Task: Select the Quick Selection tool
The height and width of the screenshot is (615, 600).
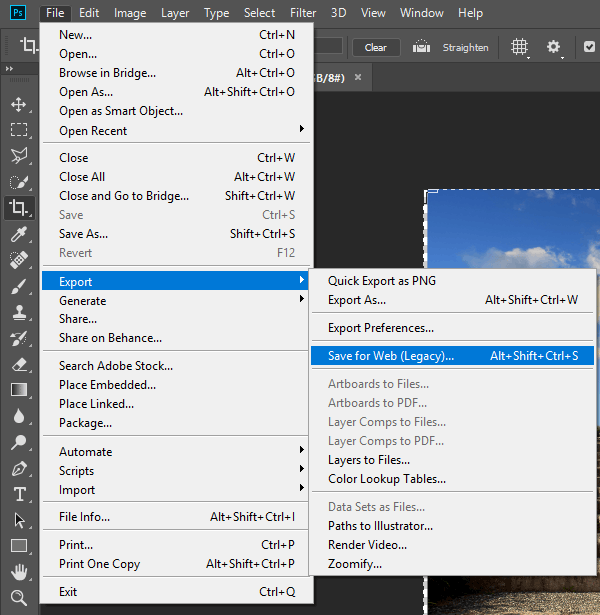Action: [18, 182]
